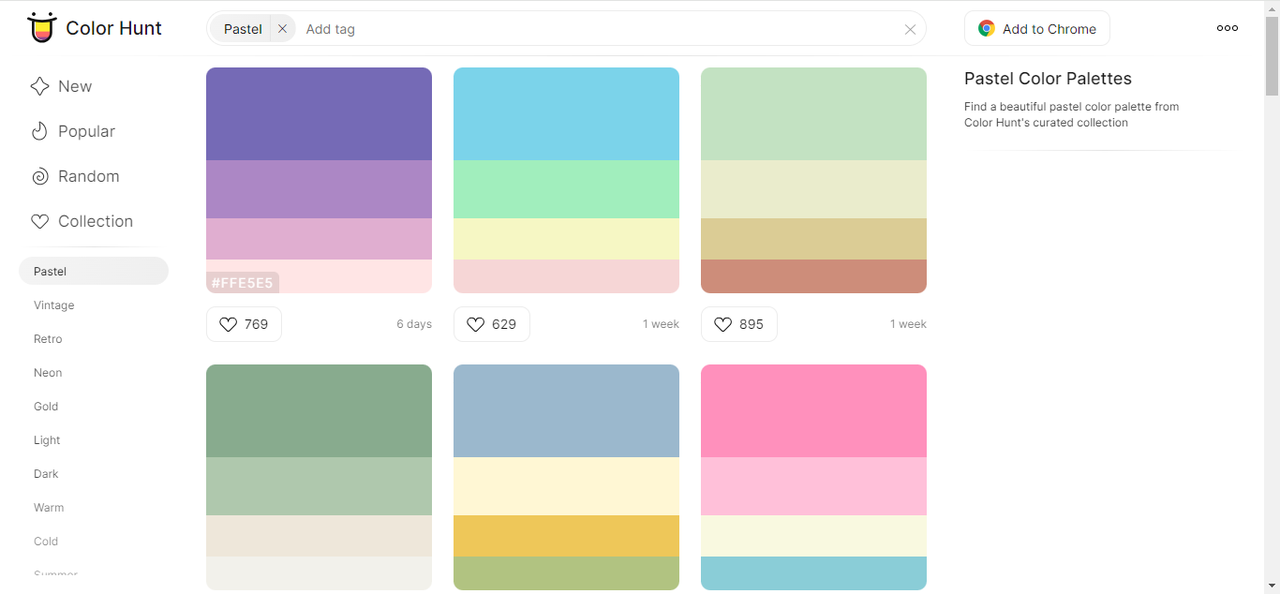Remove the Pastel tag from search

[x=282, y=29]
